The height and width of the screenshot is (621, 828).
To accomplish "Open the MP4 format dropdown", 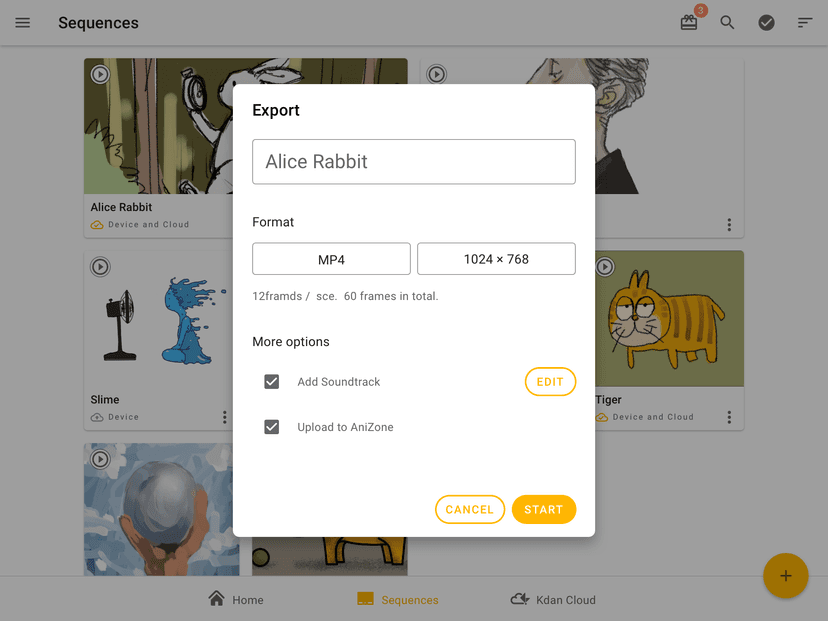I will pos(331,259).
